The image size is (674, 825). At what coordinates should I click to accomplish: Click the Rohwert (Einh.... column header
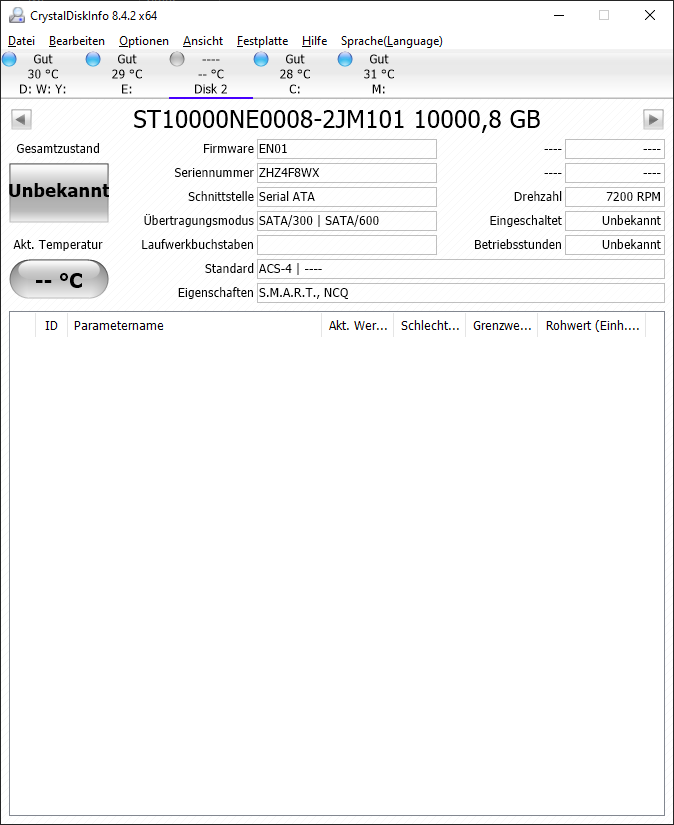click(592, 326)
